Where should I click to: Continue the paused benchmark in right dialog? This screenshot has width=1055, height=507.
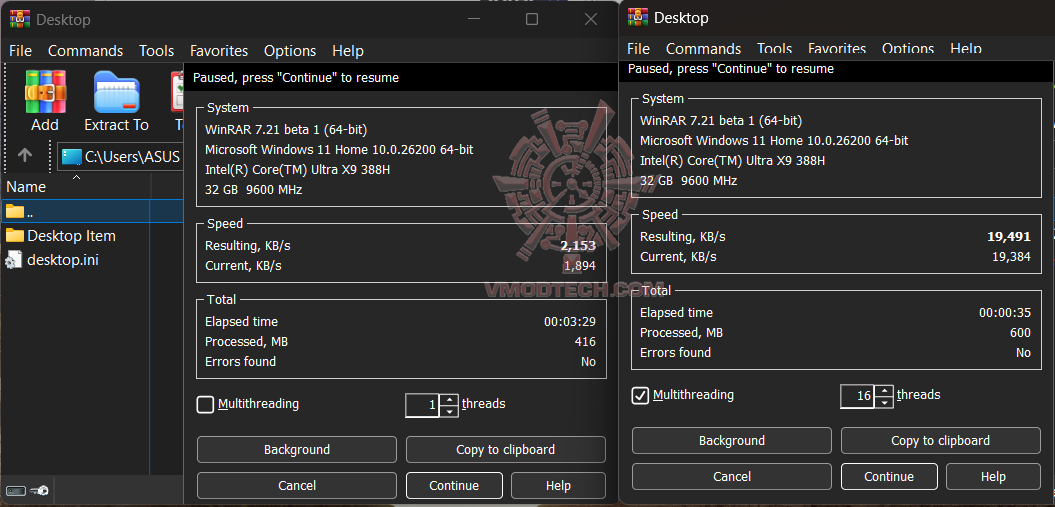889,477
